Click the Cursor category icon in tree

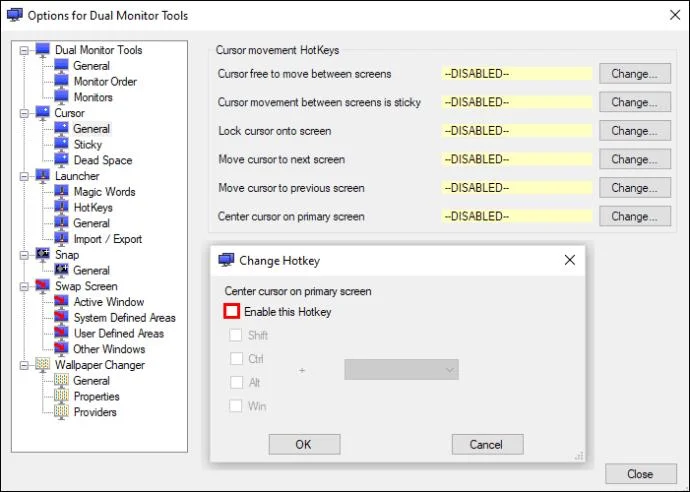coord(43,113)
